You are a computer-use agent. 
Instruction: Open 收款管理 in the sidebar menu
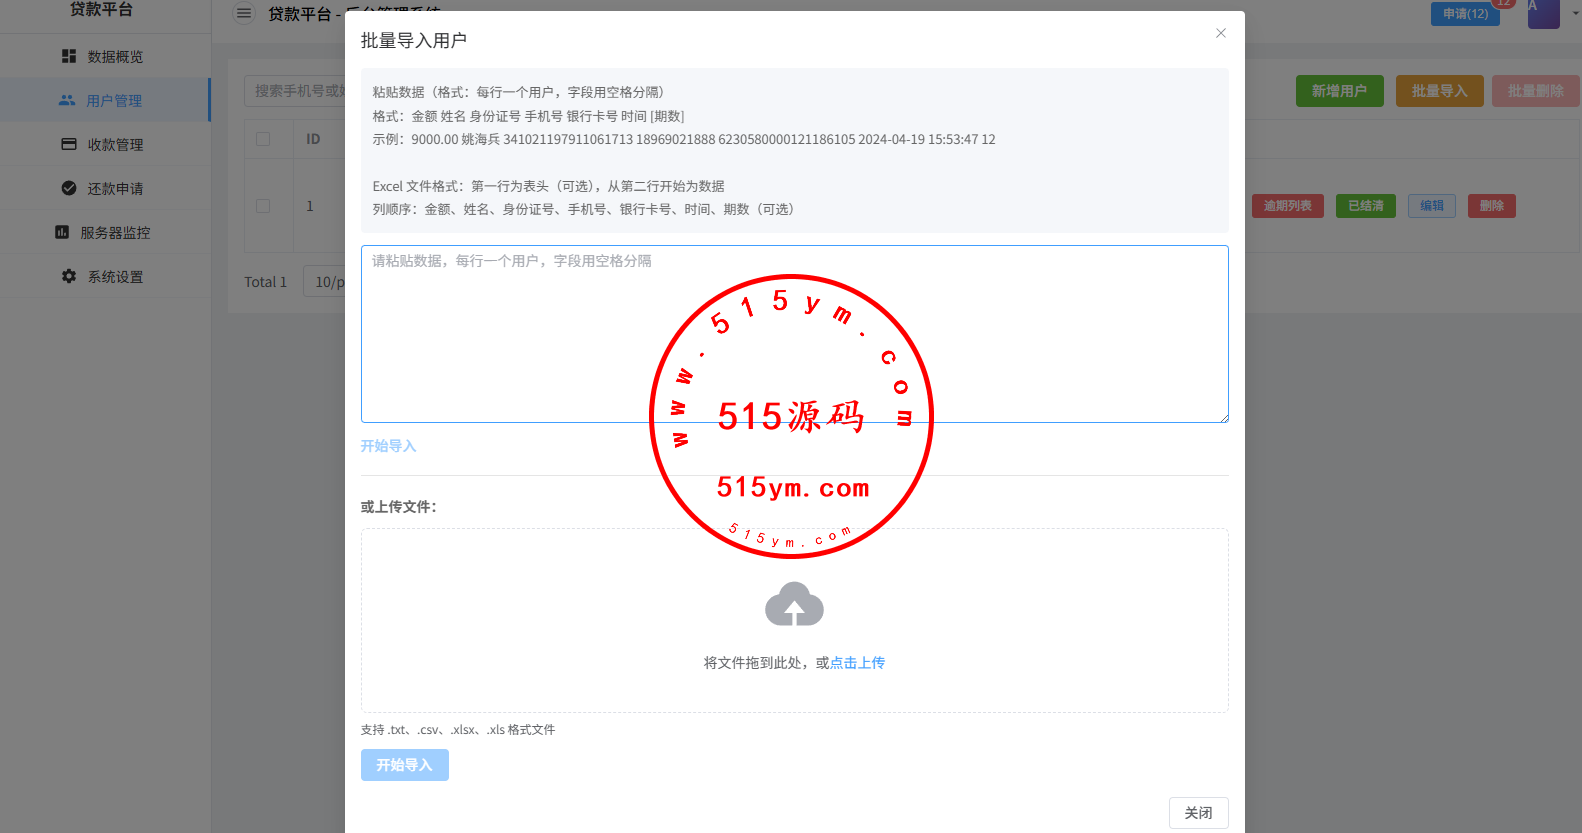[x=115, y=145]
